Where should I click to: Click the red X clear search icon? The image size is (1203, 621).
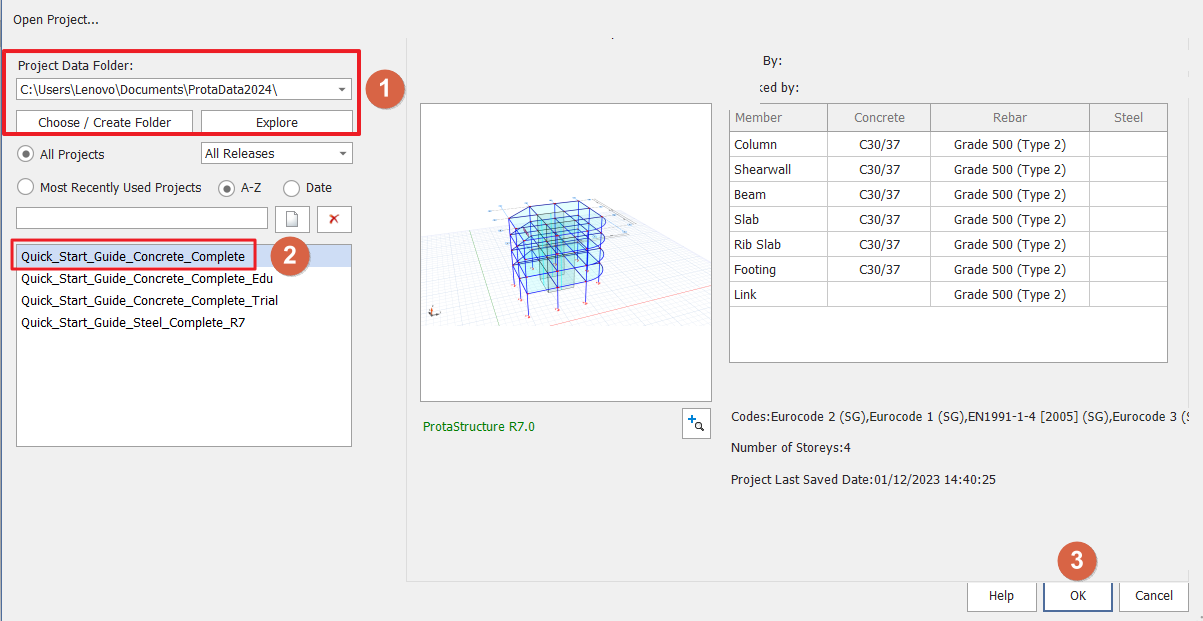pyautogui.click(x=334, y=219)
